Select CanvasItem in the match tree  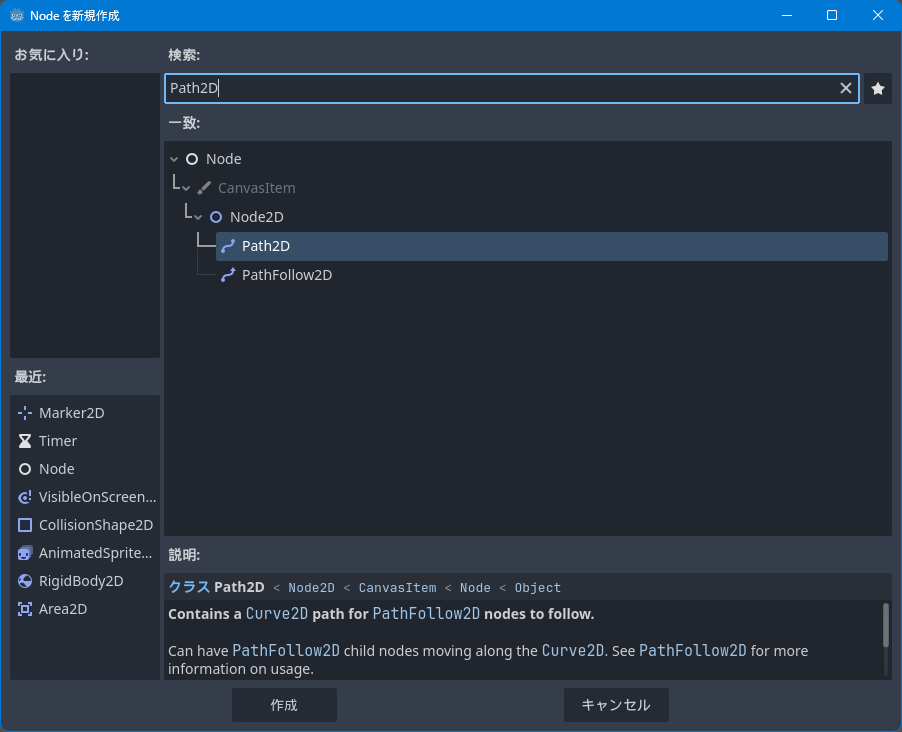(x=257, y=188)
